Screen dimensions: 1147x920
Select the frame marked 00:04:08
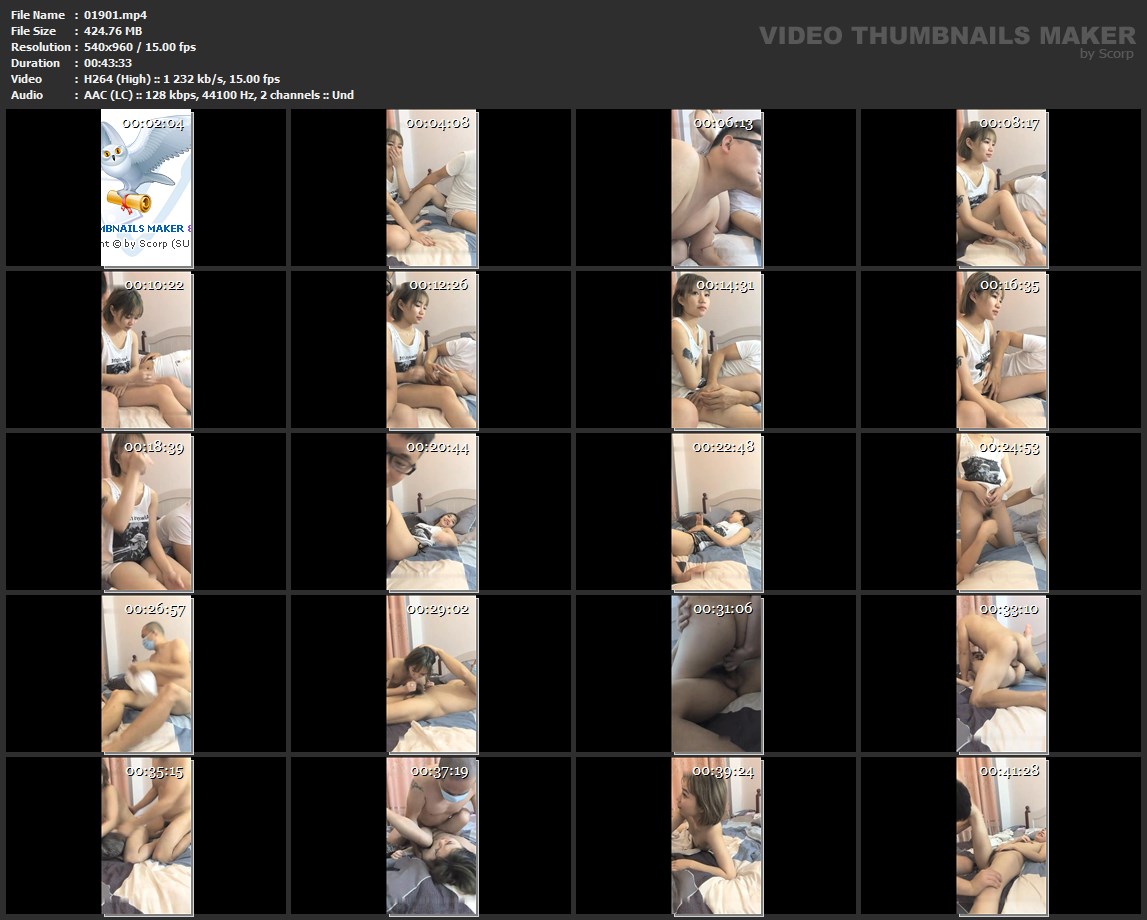pos(431,188)
